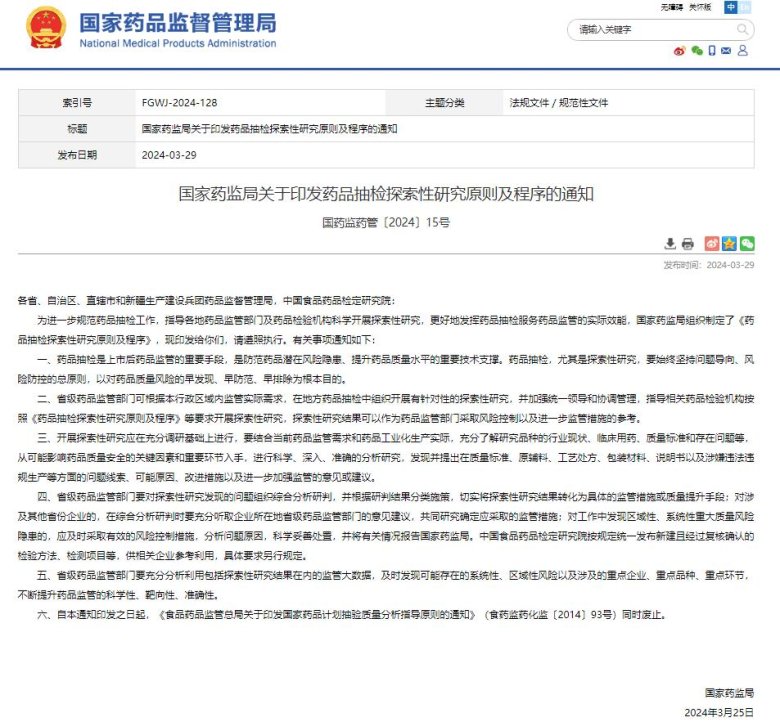Screen dimensions: 780x722
Task: Switch language to Chinese with 中 button
Action: click(732, 7)
